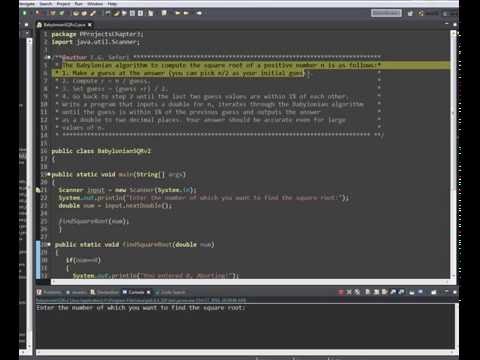Screen dimensions: 480x360
Task: Open the New Console View dropdown
Action: pos(434,292)
